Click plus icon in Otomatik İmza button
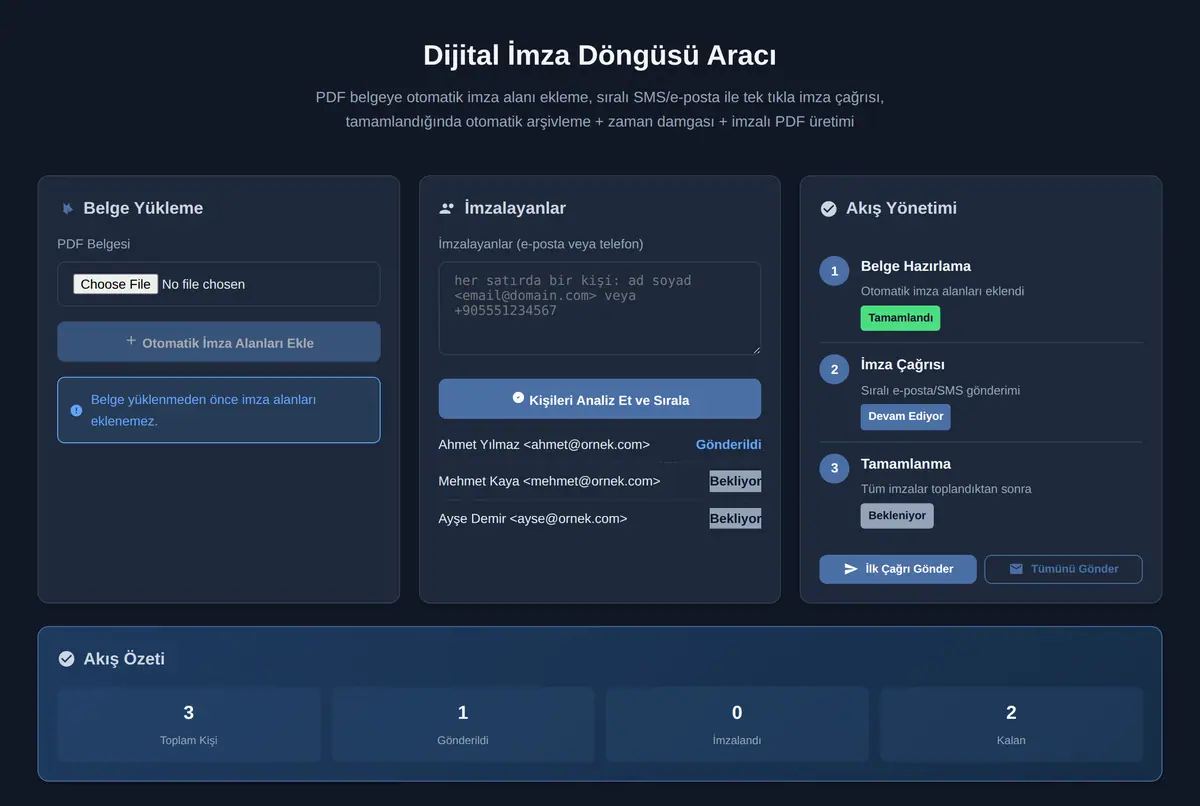This screenshot has height=806, width=1200. pos(131,341)
